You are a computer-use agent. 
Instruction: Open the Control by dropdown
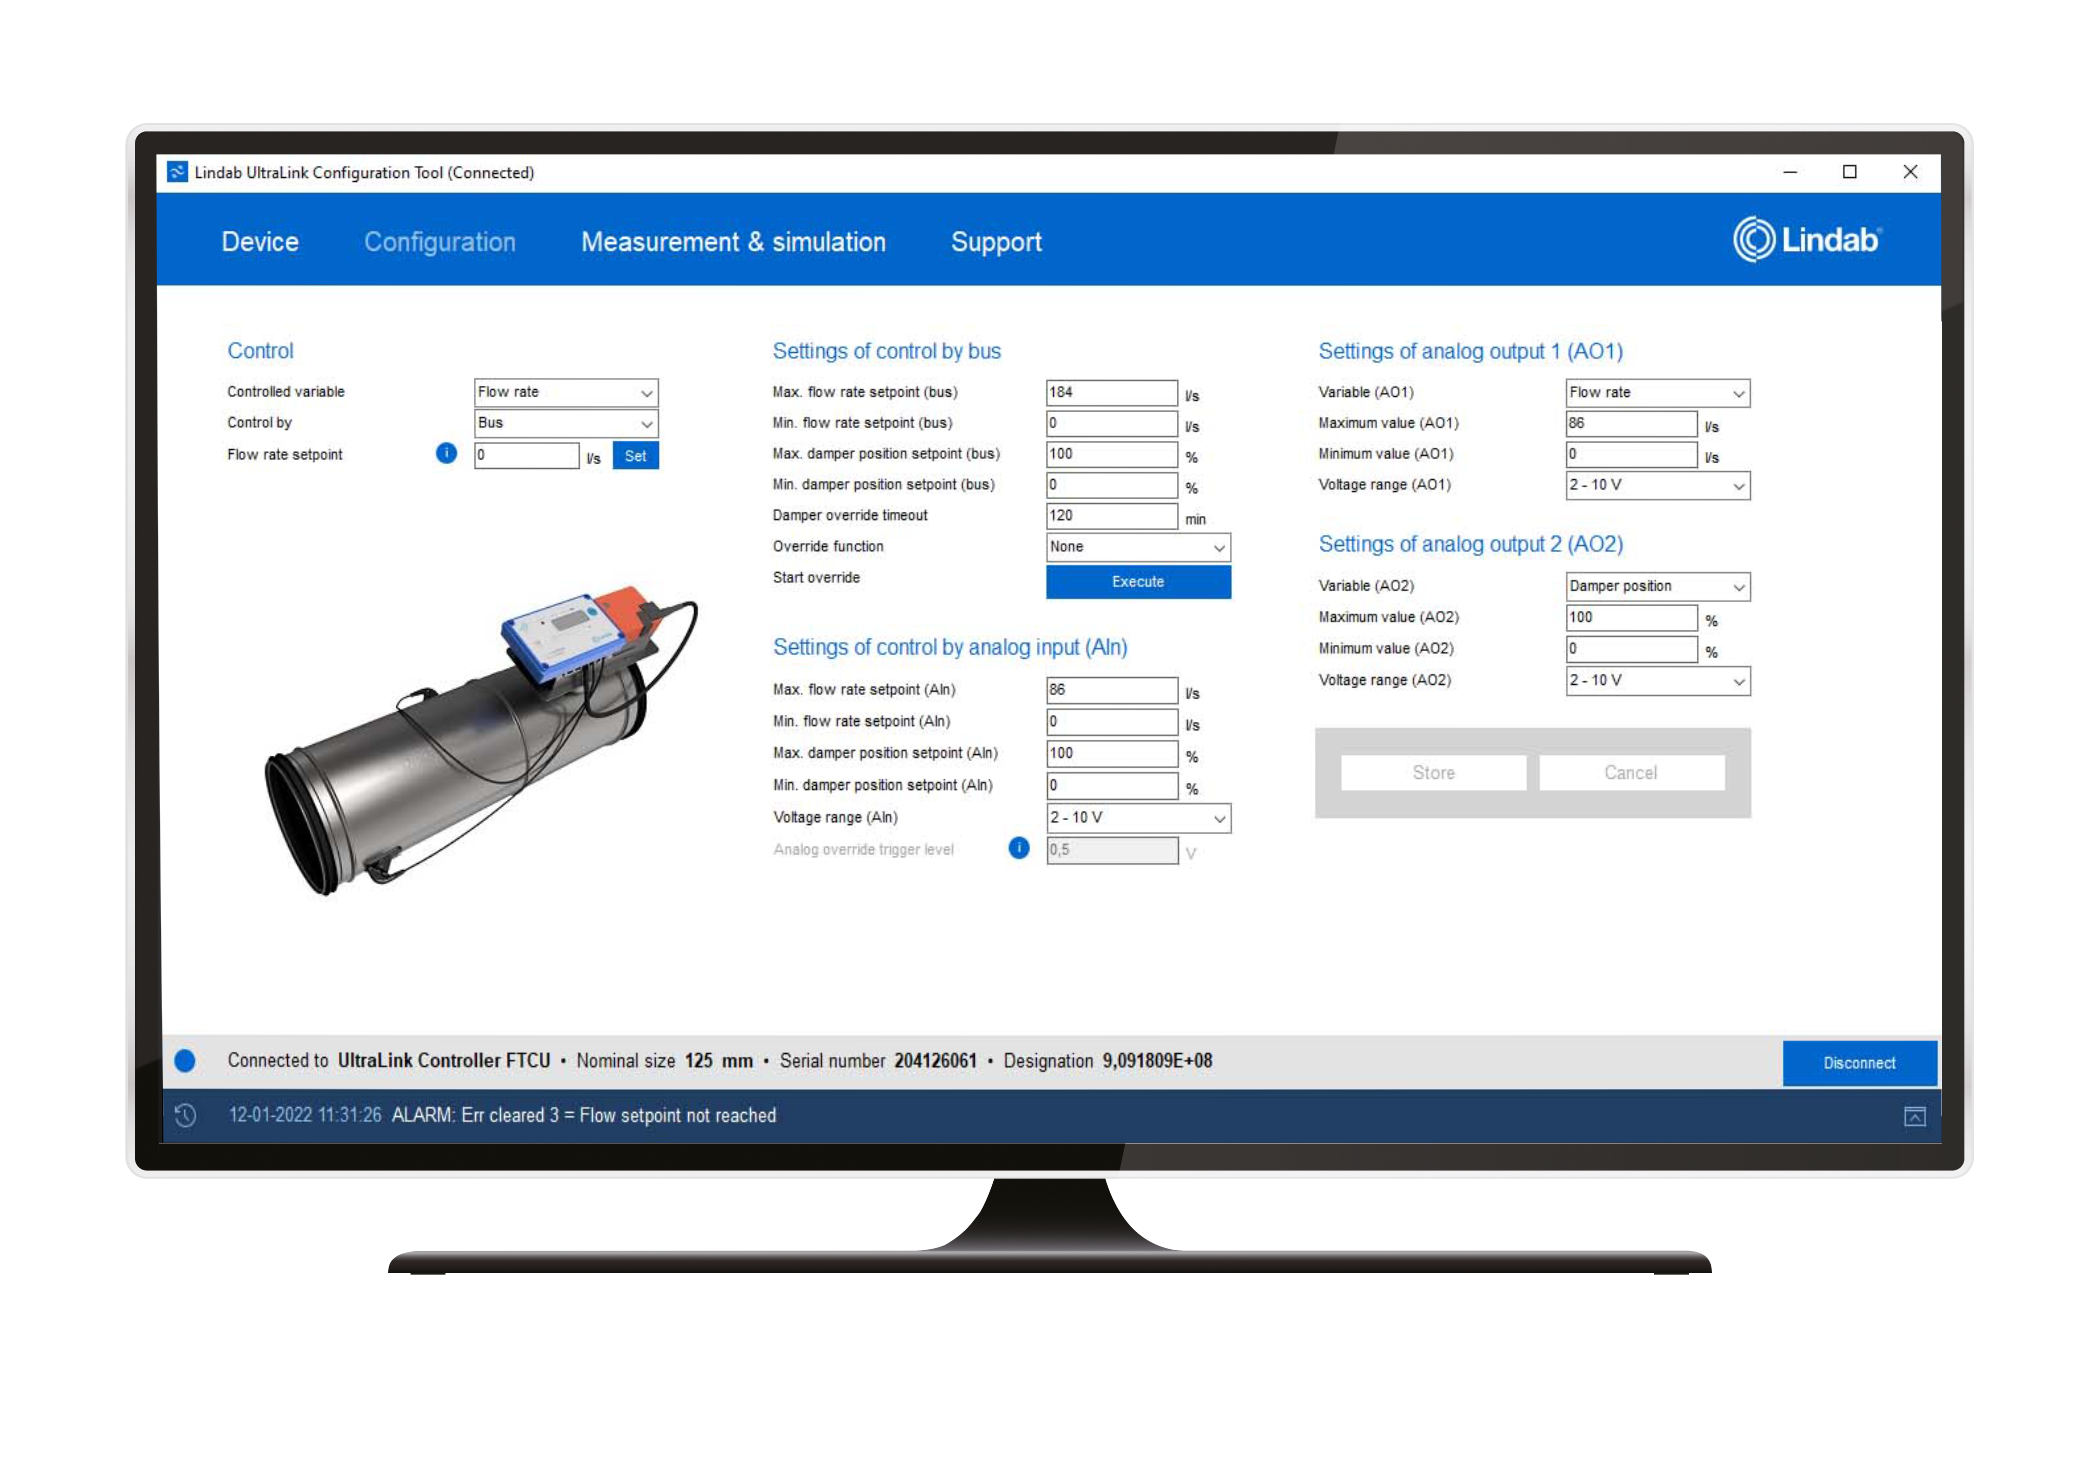coord(565,423)
